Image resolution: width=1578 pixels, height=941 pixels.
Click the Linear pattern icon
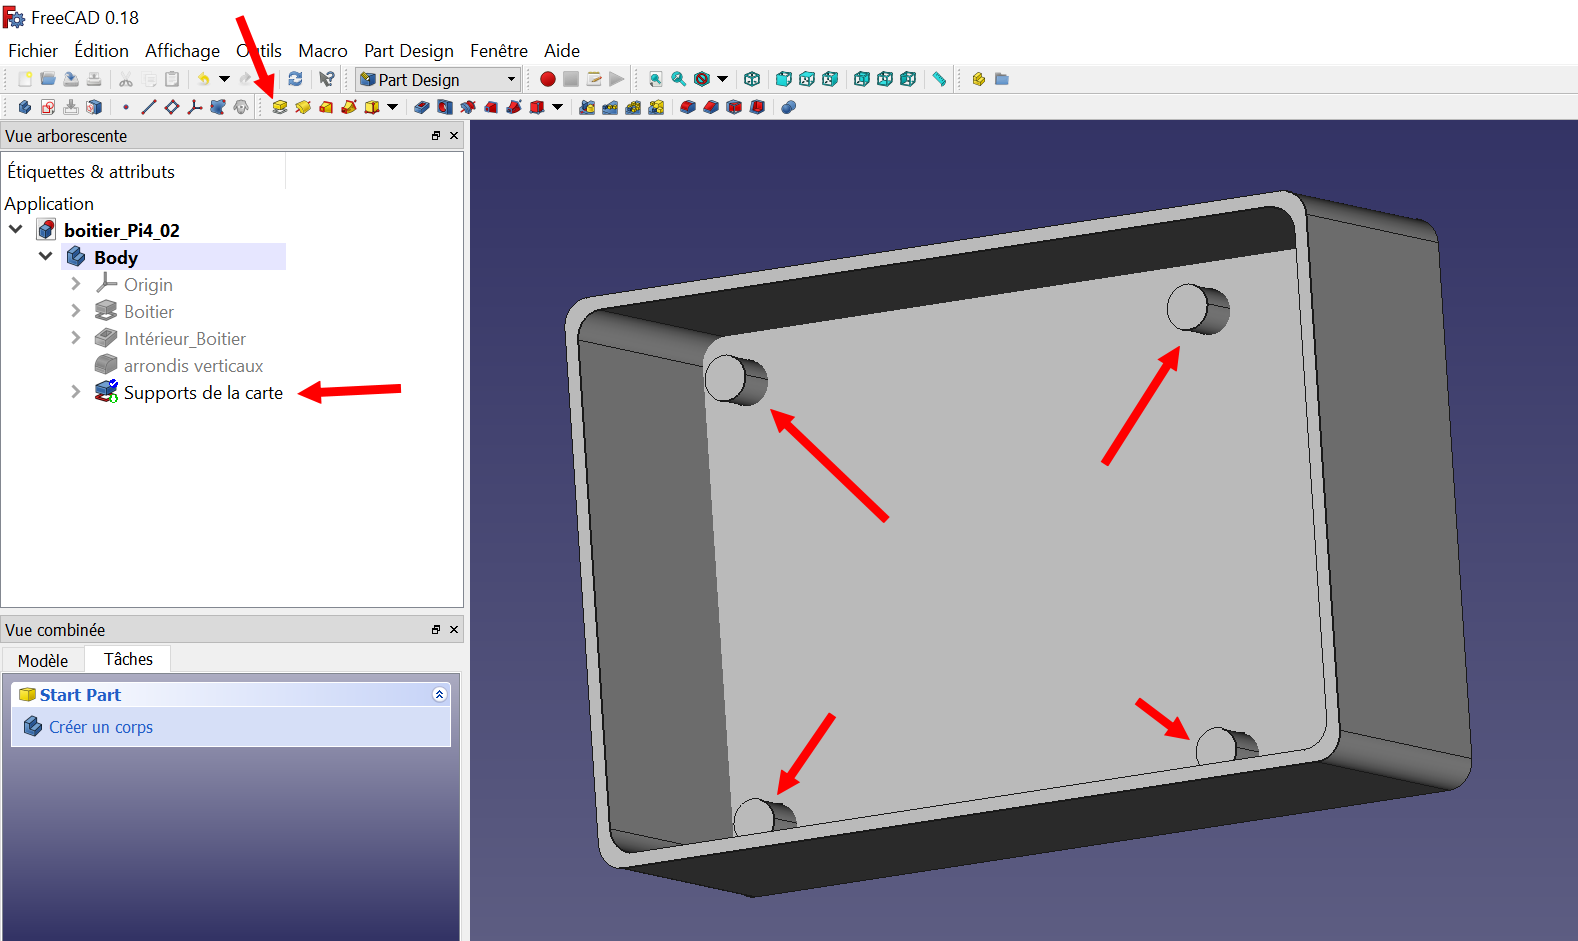[x=610, y=107]
